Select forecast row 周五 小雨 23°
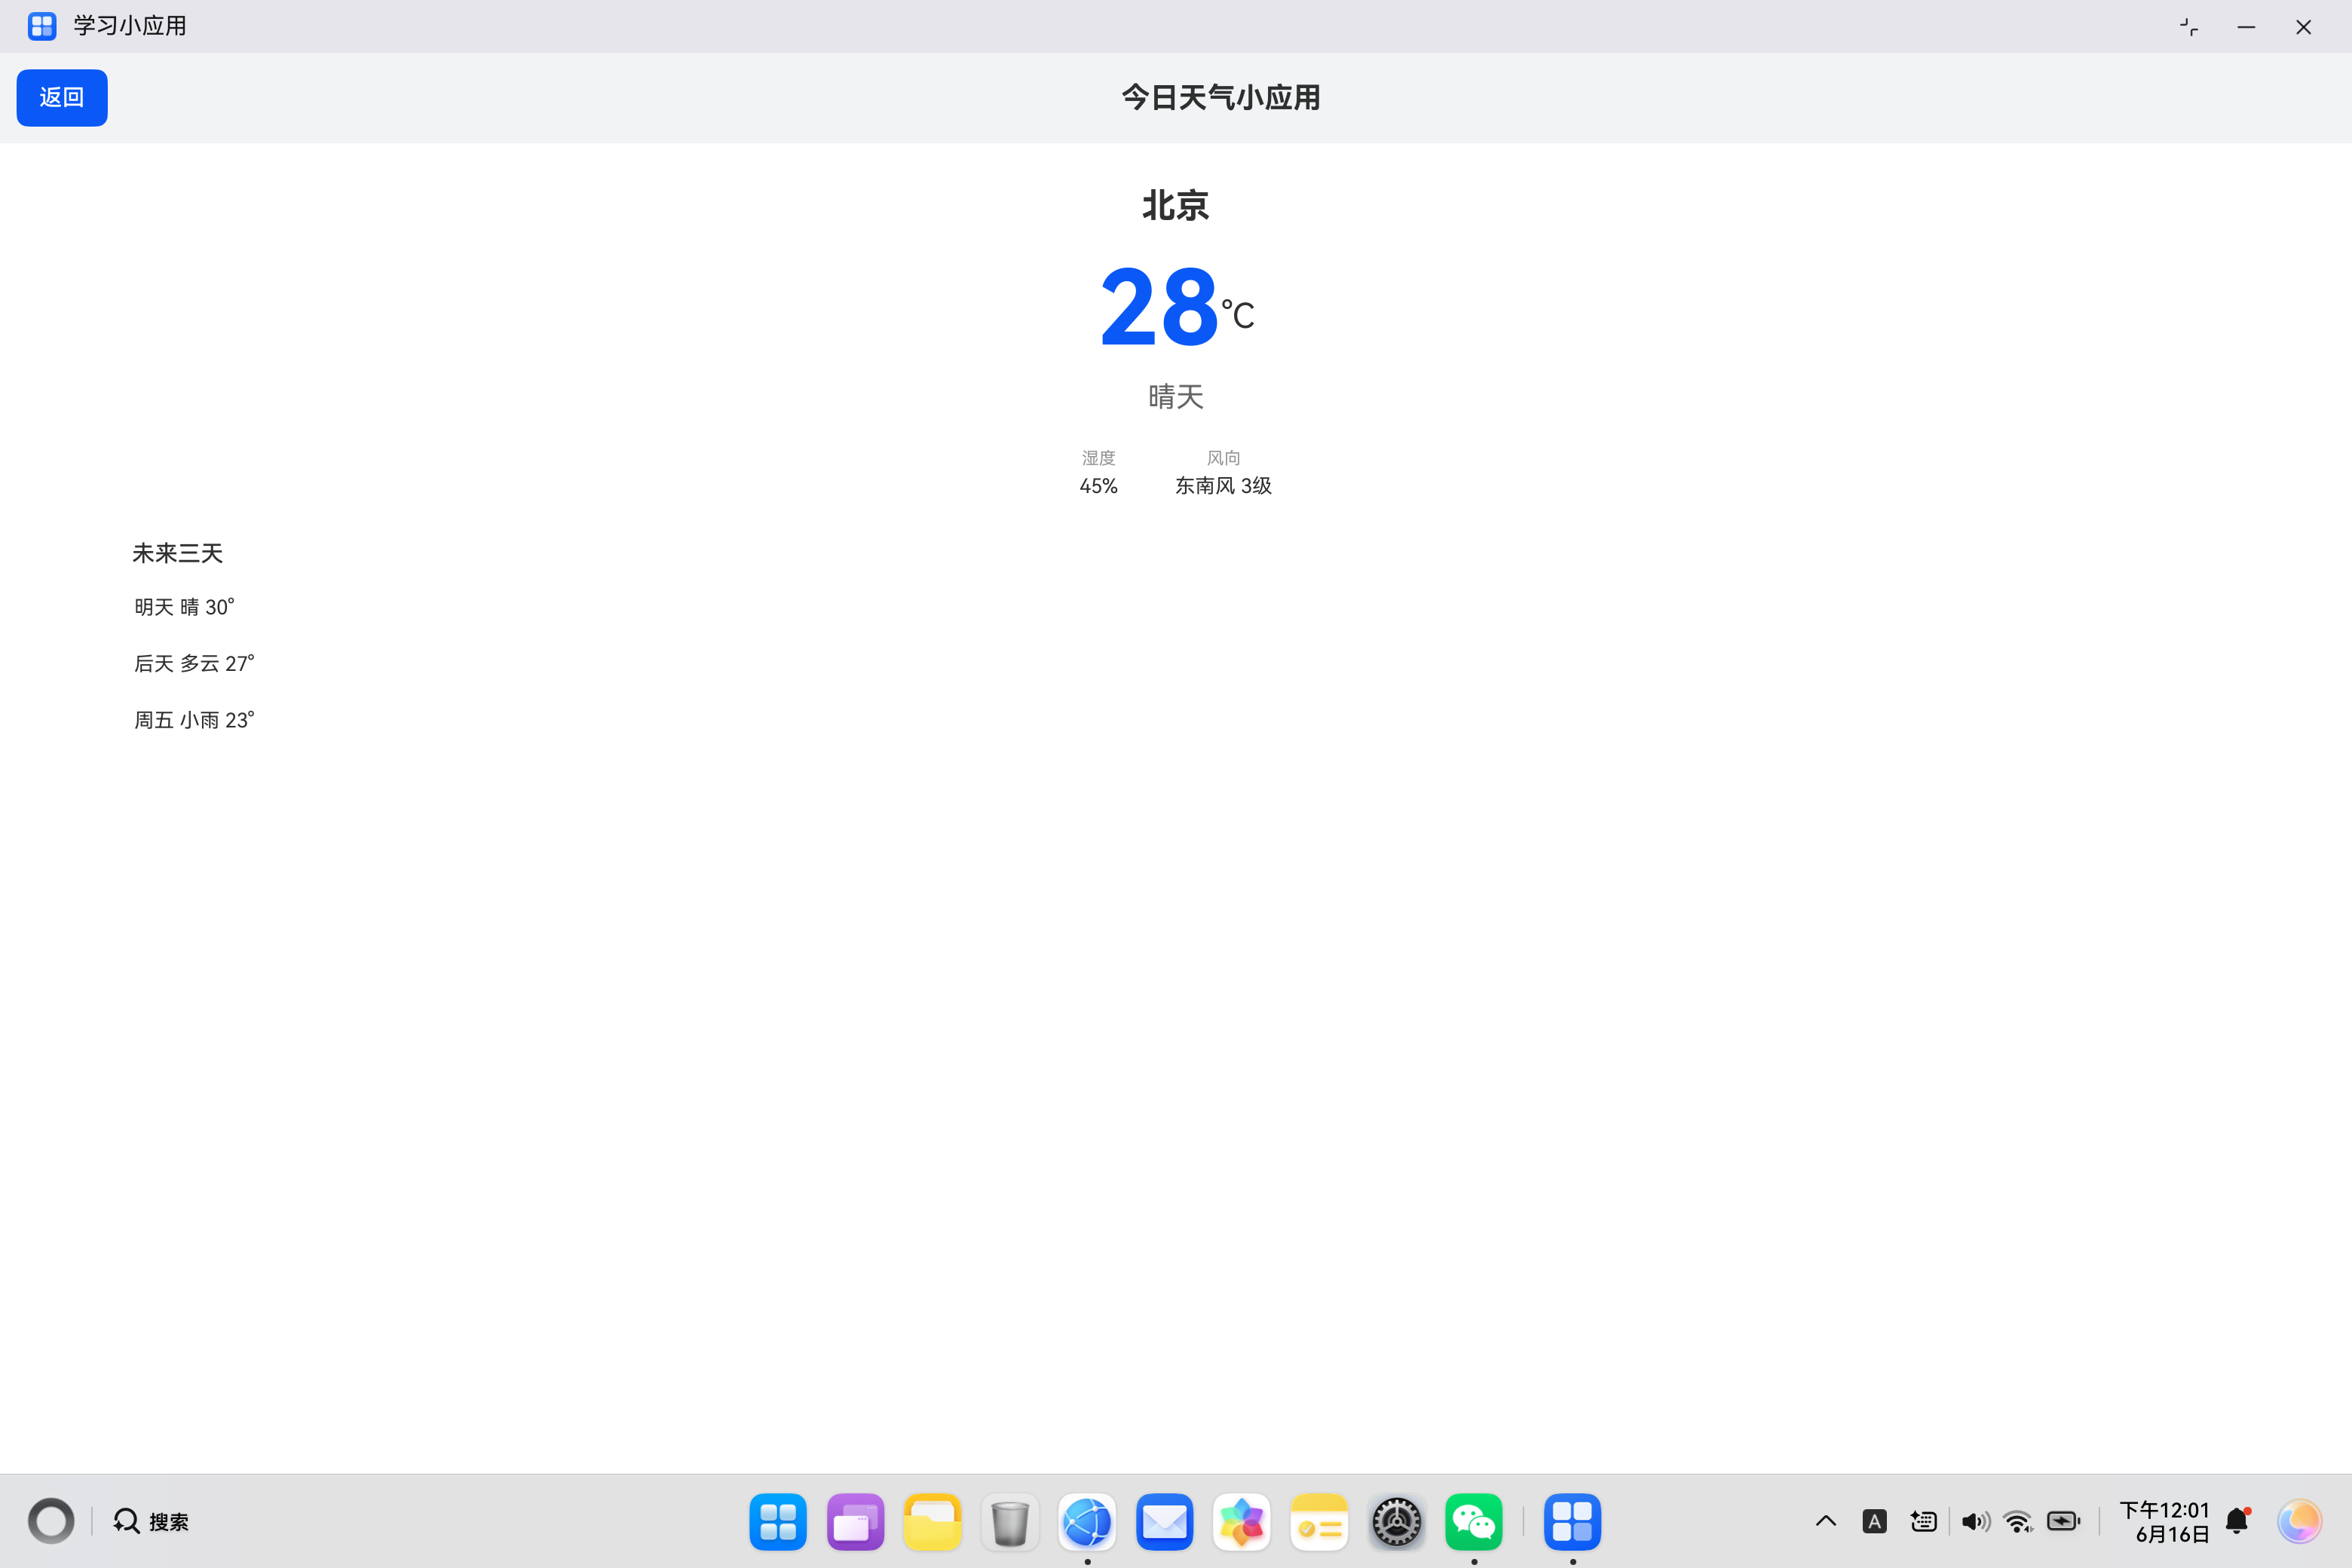 click(x=194, y=720)
